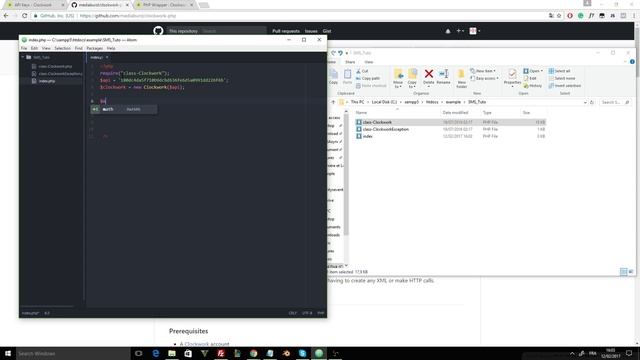Open the Move to dropdown in Explorer

(398, 78)
